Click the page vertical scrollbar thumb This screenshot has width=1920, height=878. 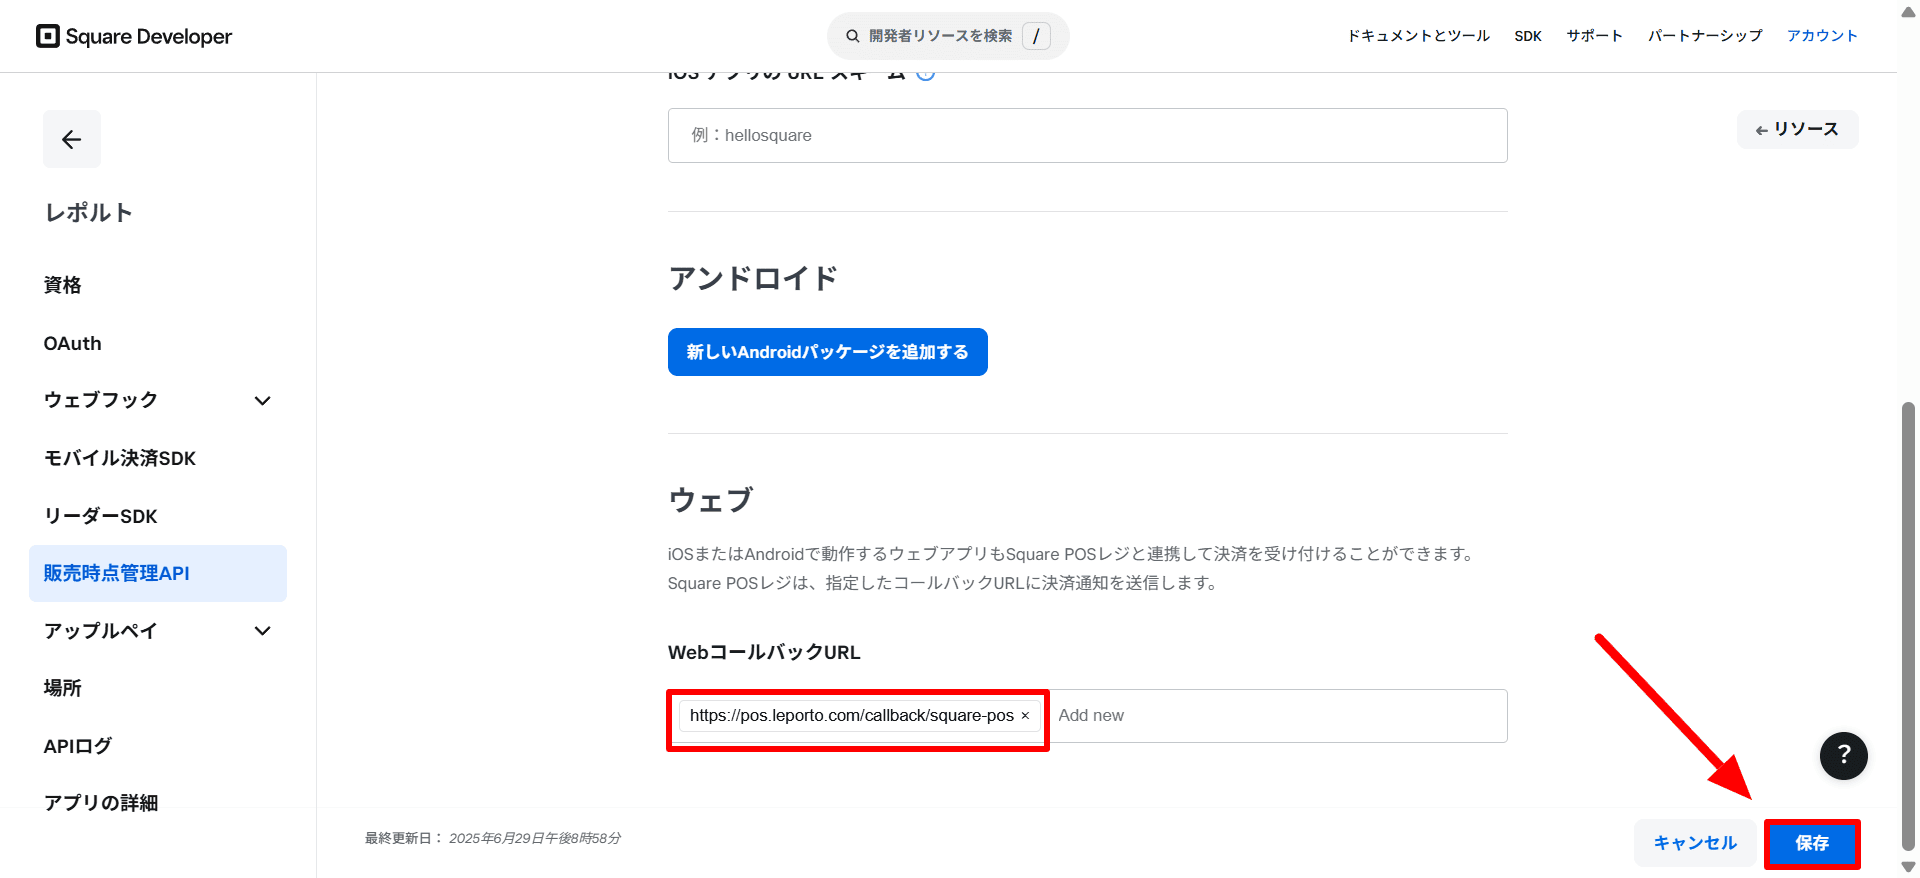[x=1908, y=626]
